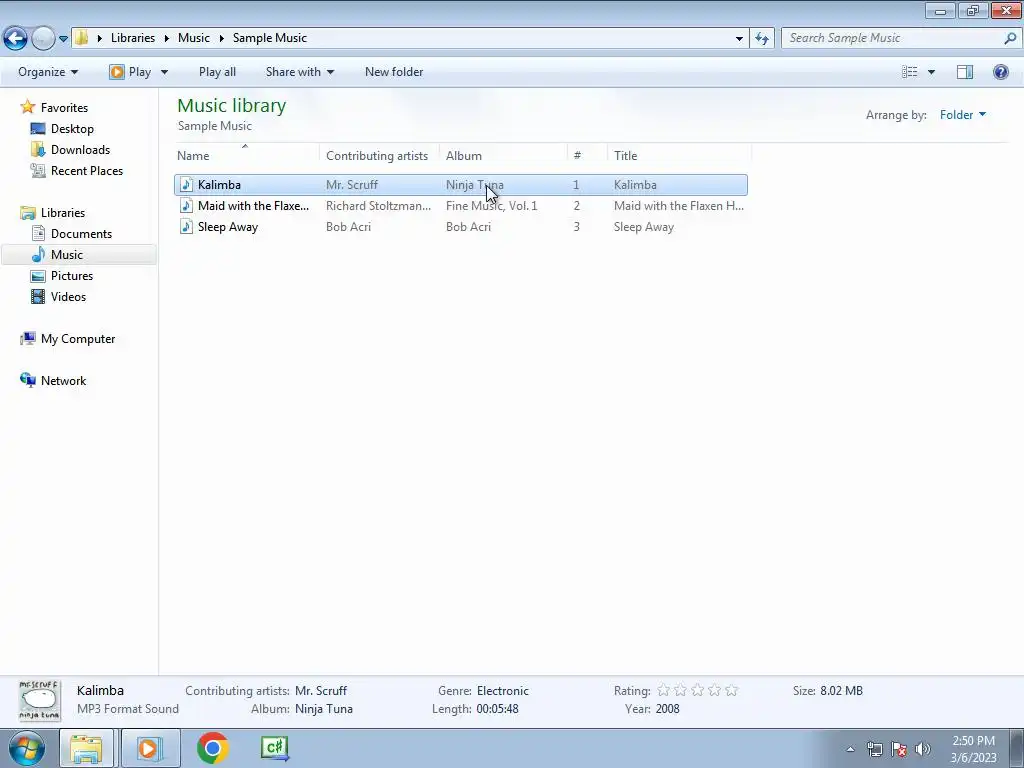The height and width of the screenshot is (768, 1024).
Task: Click the folder icon in address bar
Action: (81, 38)
